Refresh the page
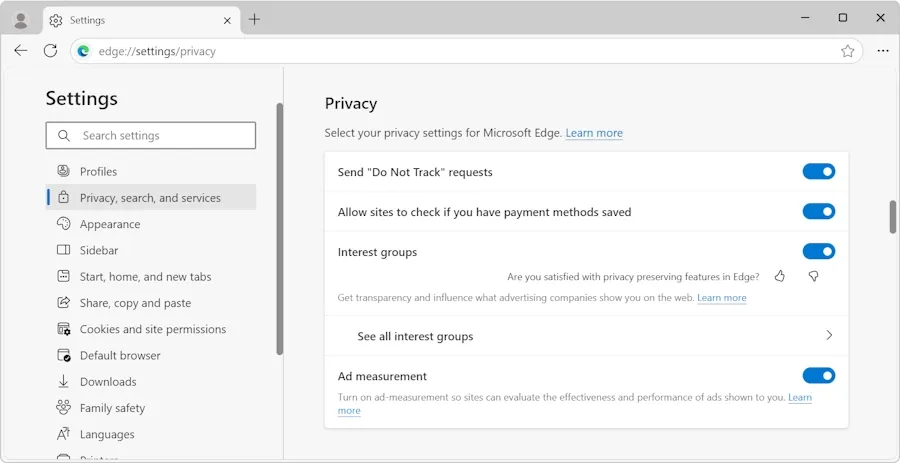Screen dimensions: 900x463 pos(51,51)
